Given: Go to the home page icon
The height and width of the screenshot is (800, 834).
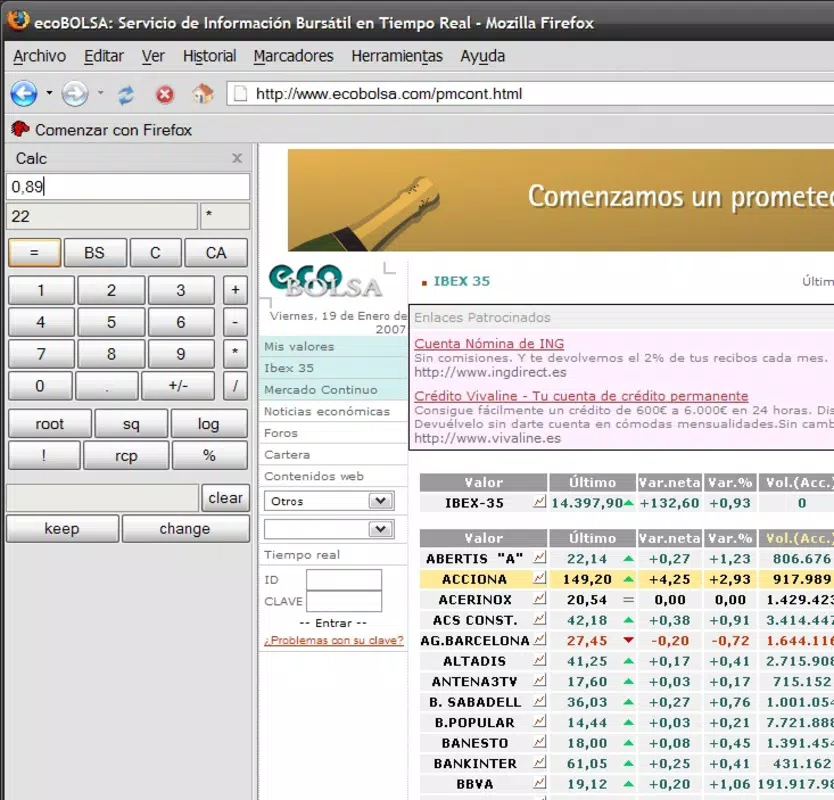Looking at the screenshot, I should click(x=203, y=94).
